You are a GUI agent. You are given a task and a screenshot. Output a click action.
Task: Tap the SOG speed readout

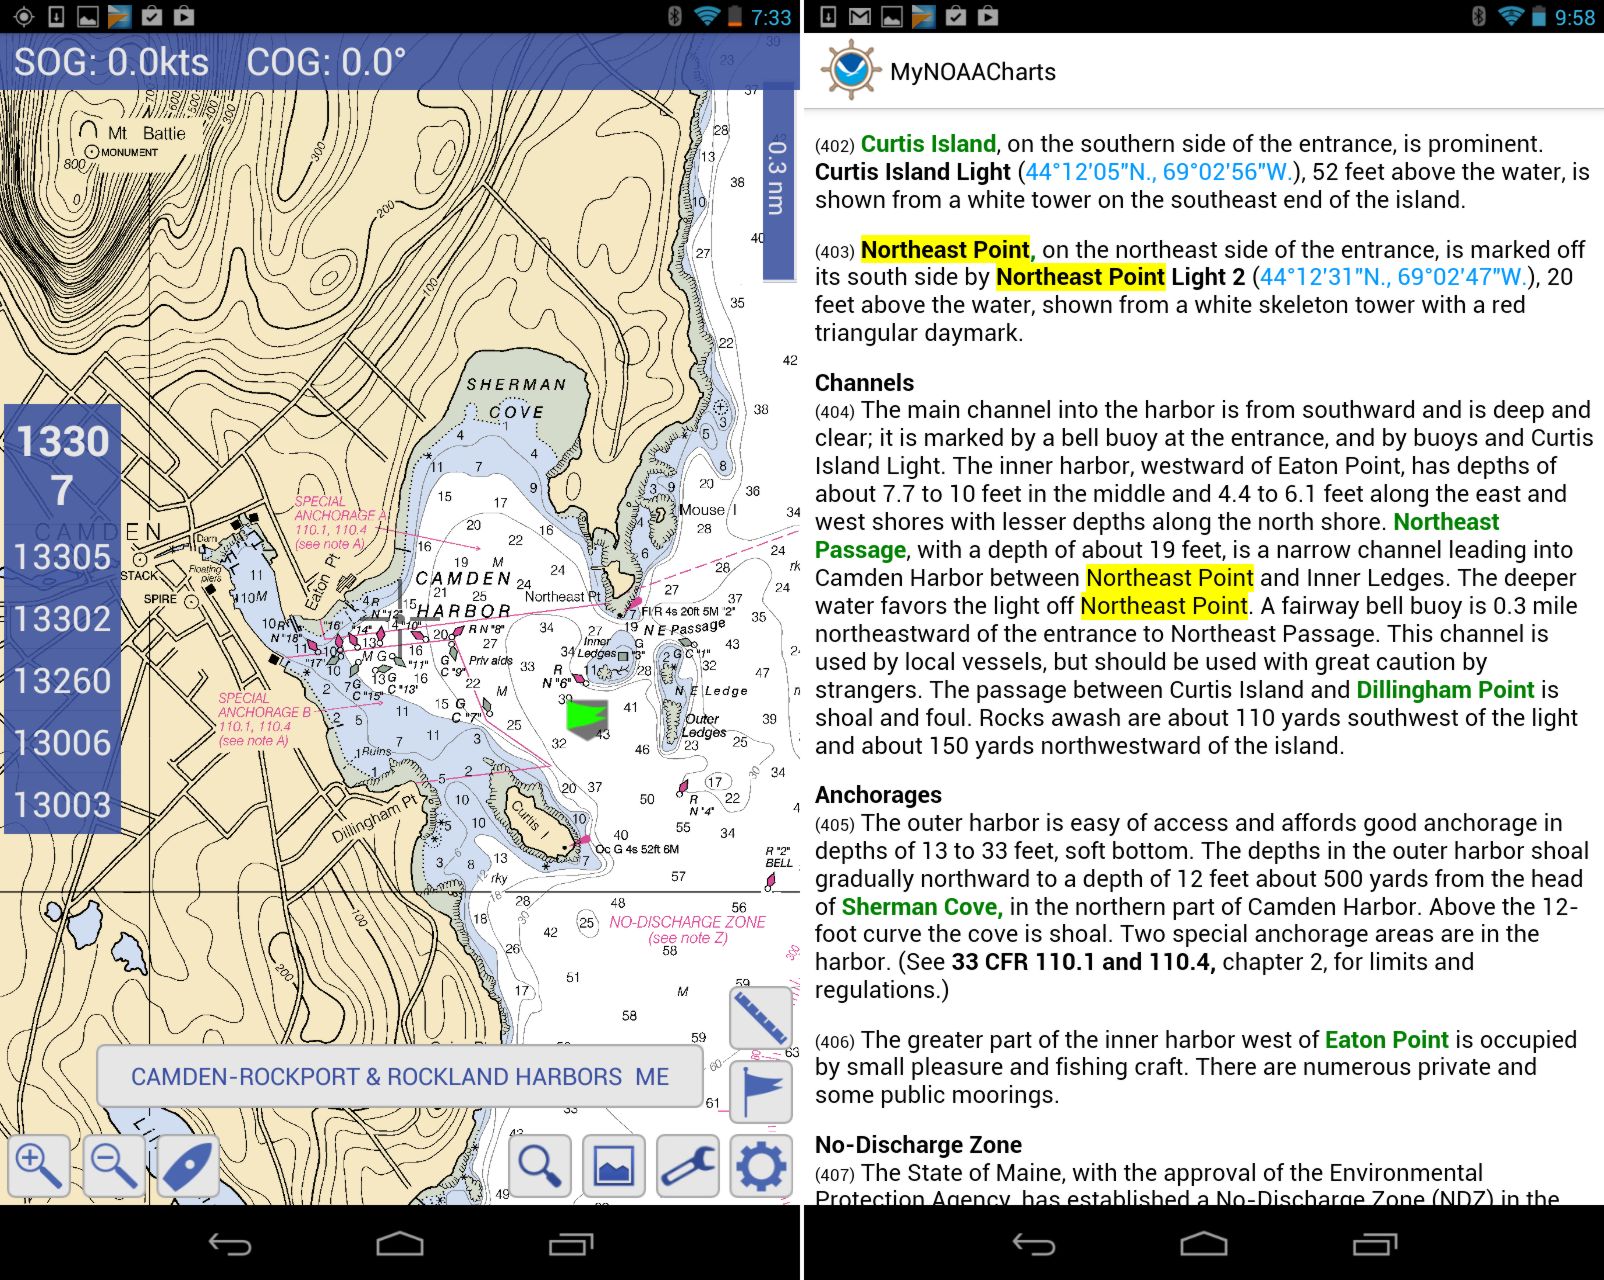(111, 62)
